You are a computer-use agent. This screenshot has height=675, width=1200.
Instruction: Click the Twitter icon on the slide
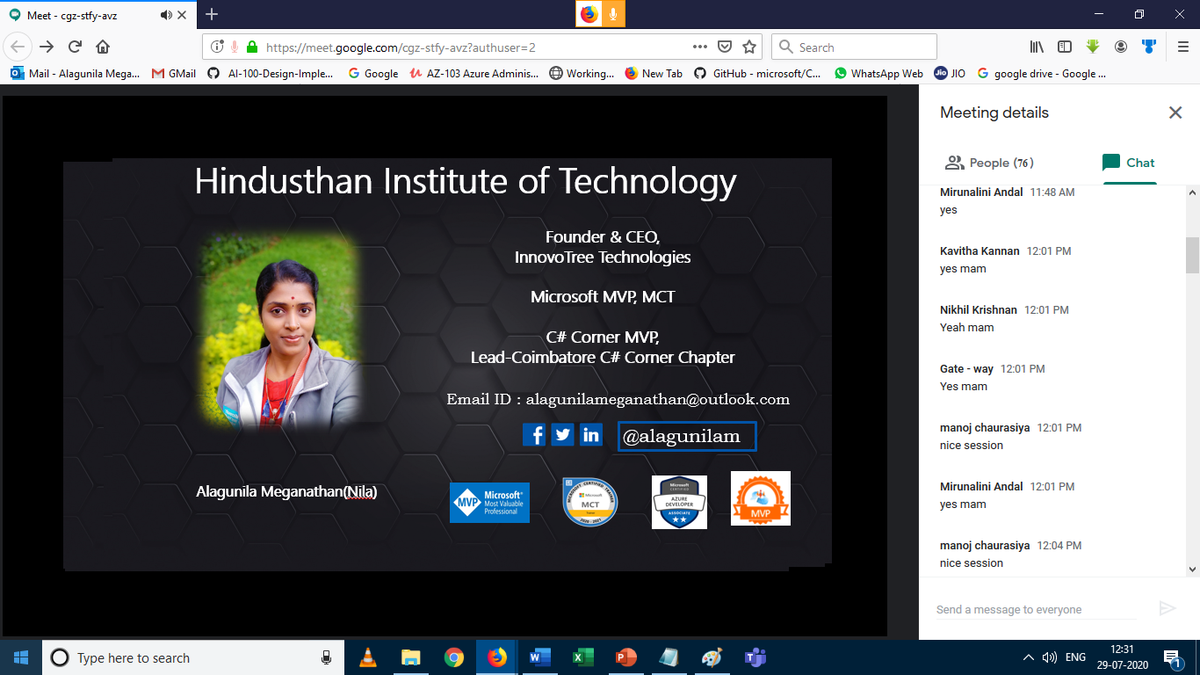tap(563, 435)
